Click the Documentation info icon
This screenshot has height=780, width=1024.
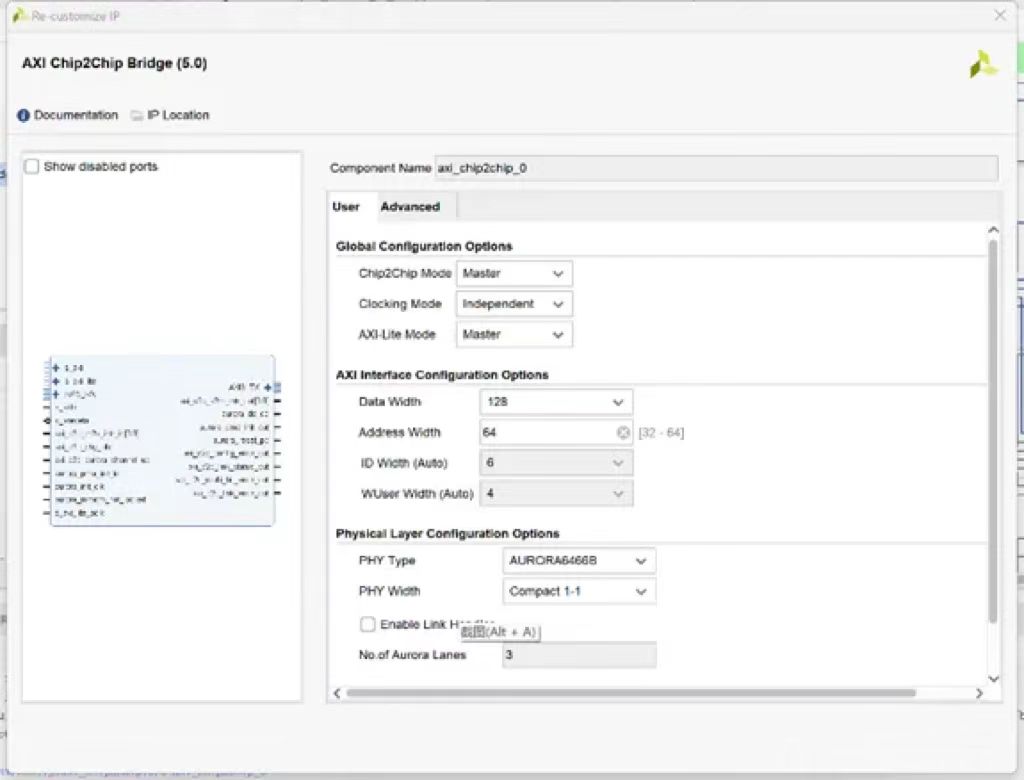(x=23, y=115)
